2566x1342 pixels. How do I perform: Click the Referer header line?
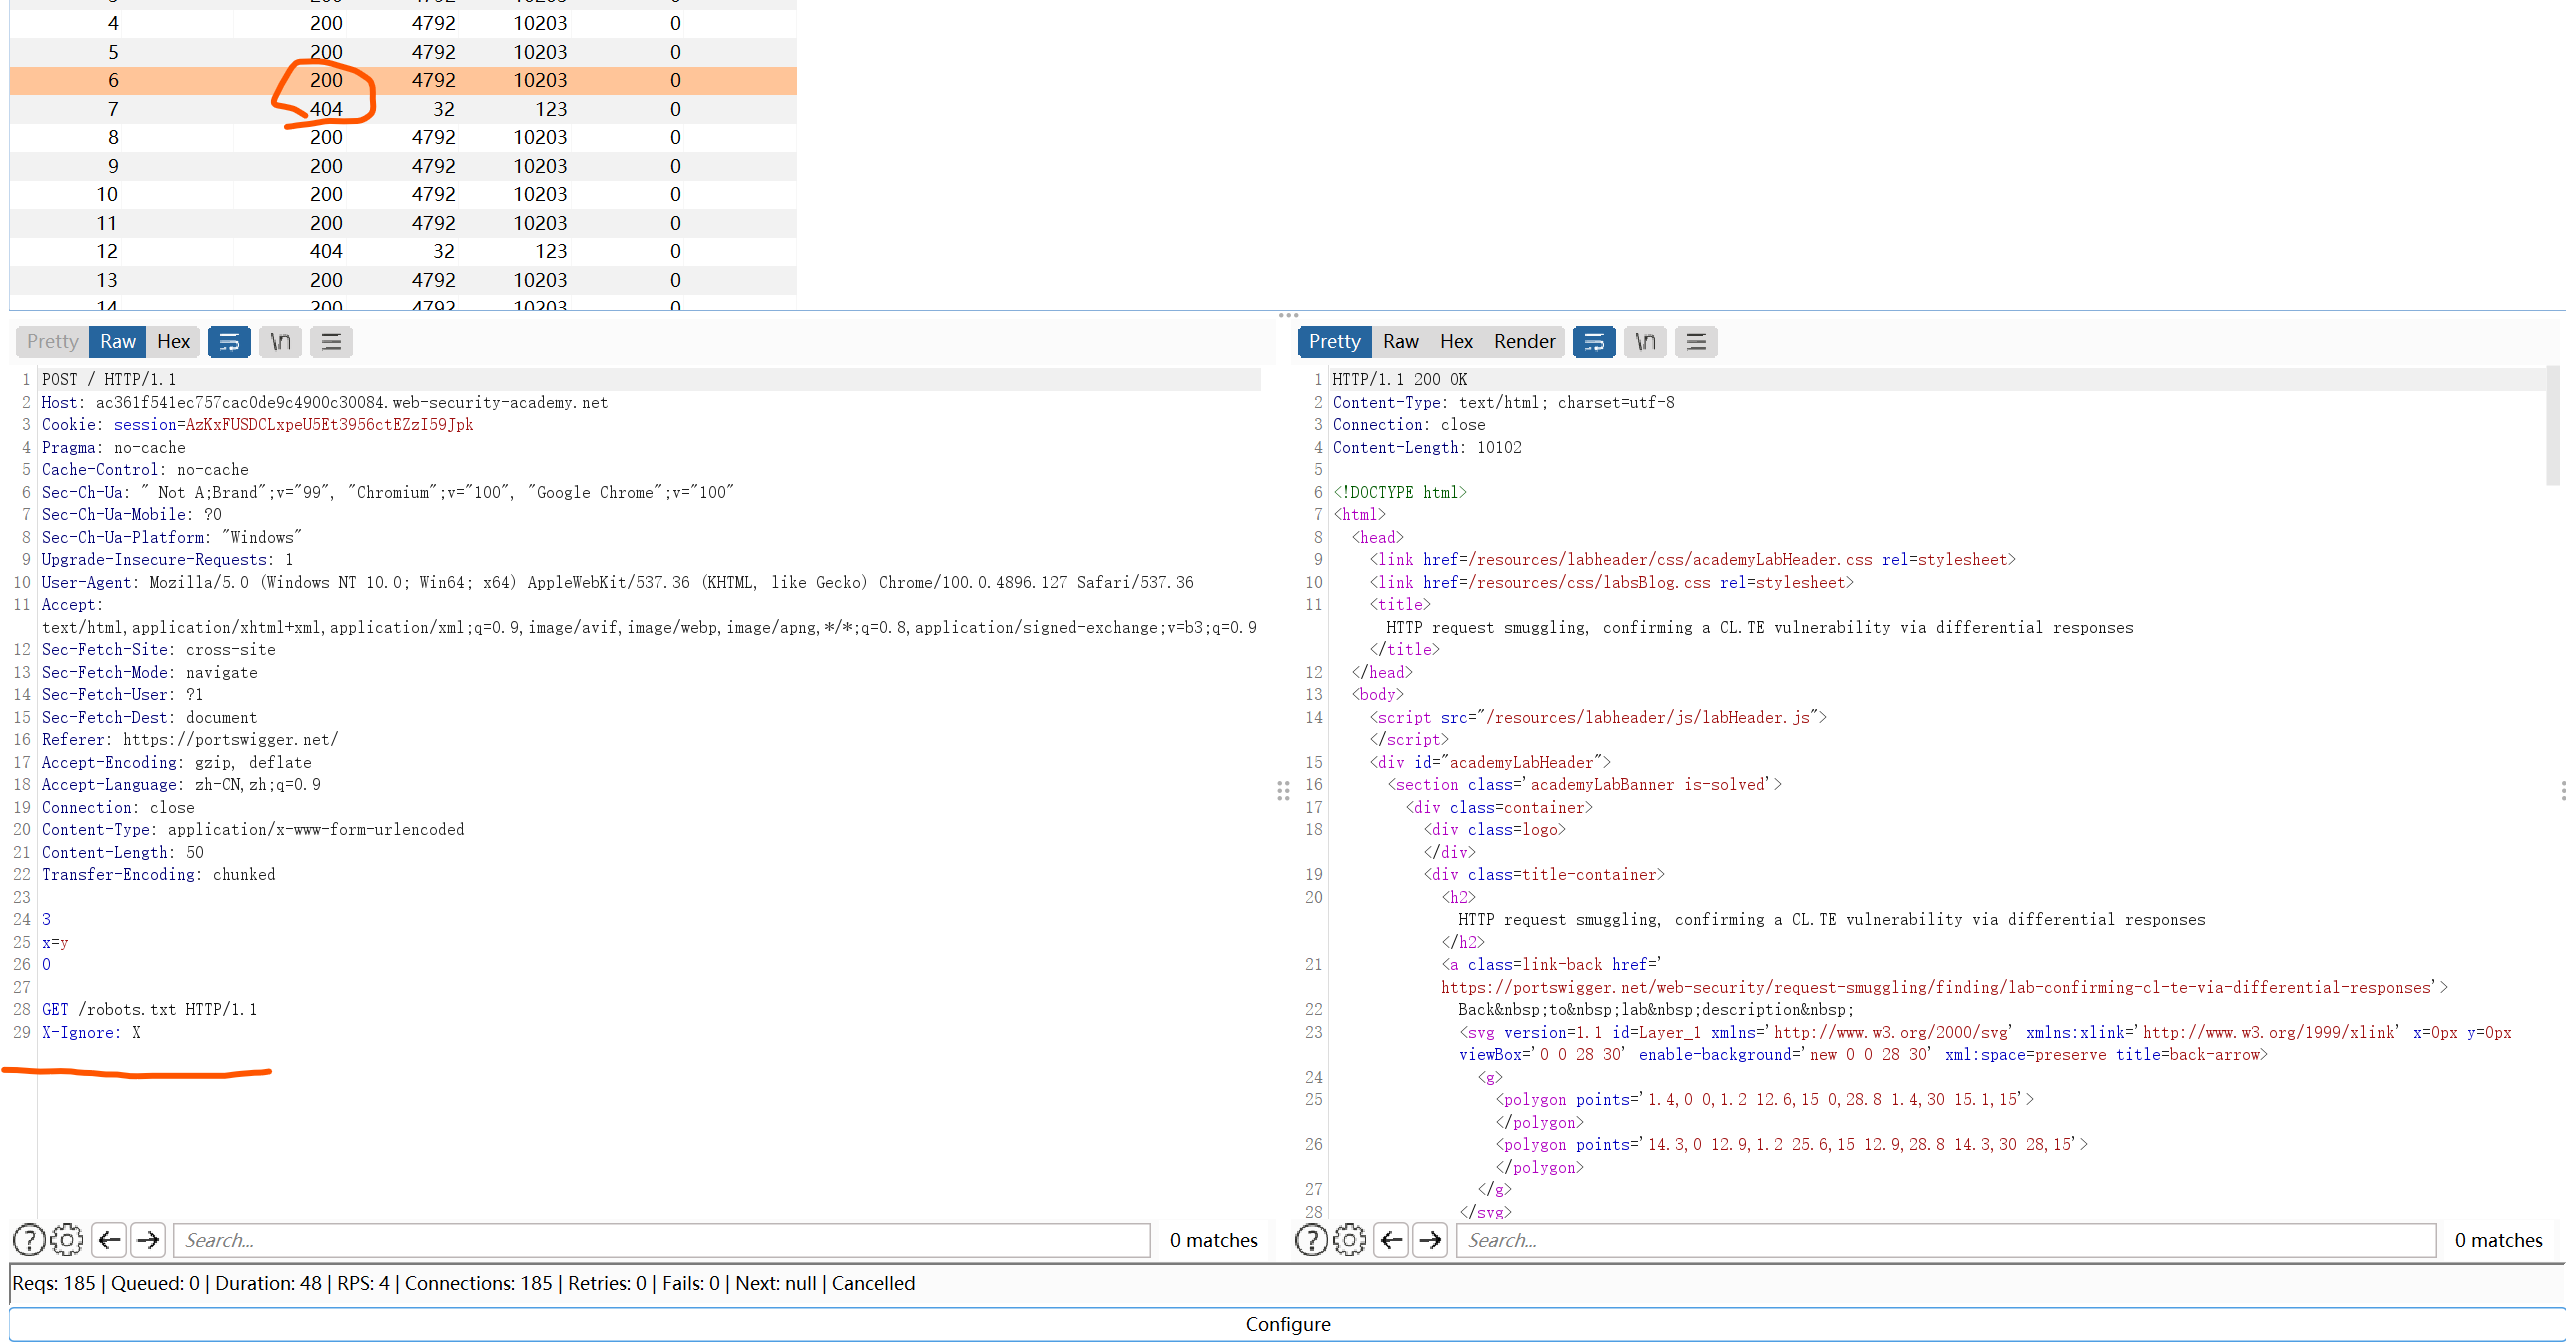click(x=190, y=739)
